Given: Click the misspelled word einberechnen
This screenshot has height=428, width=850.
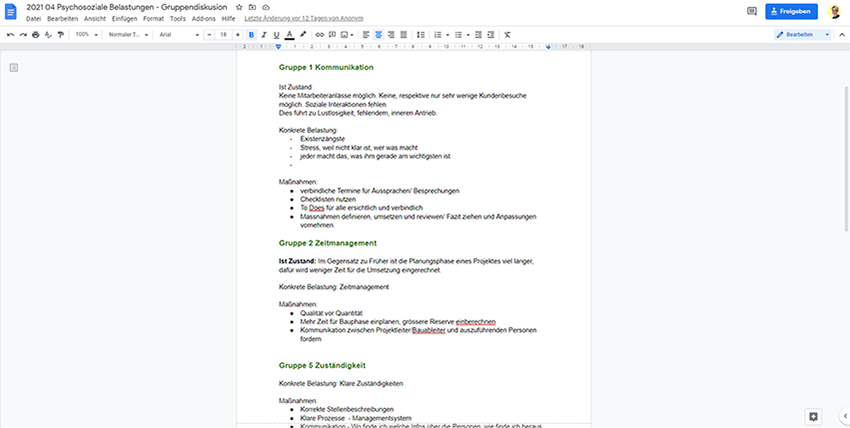Looking at the screenshot, I should [475, 322].
